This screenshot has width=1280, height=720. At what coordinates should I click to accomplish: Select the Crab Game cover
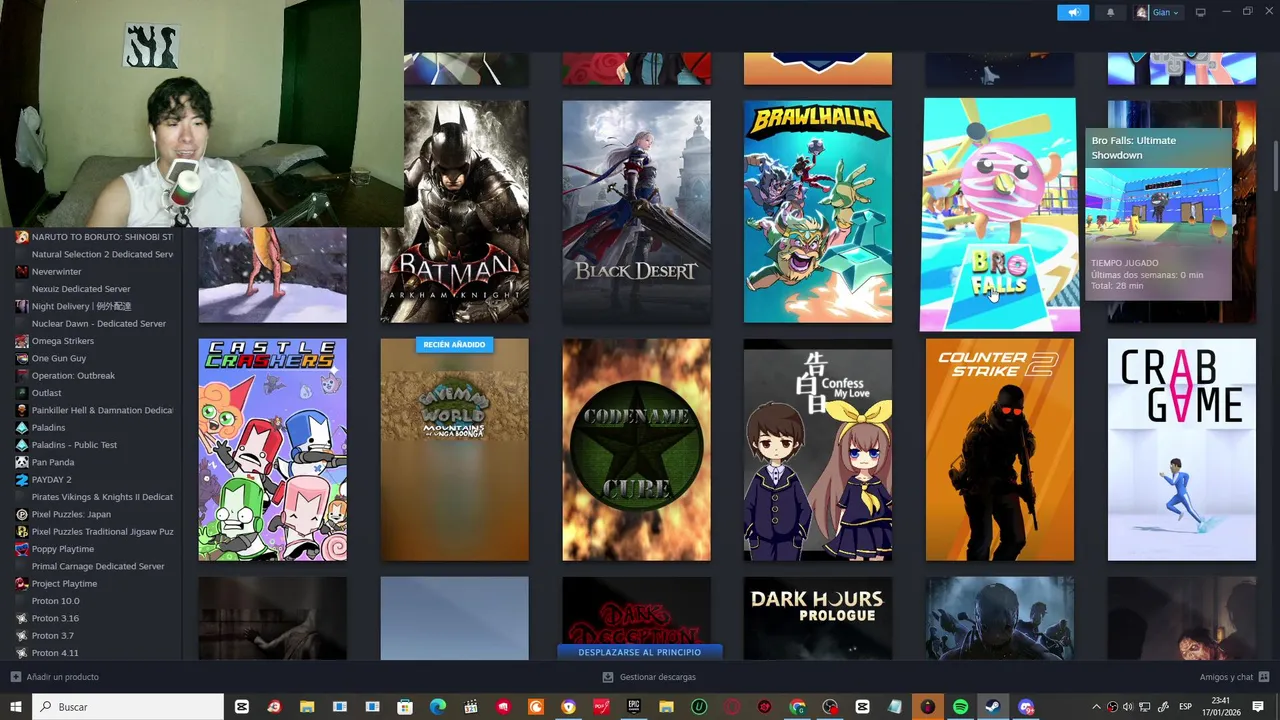[x=1181, y=449]
